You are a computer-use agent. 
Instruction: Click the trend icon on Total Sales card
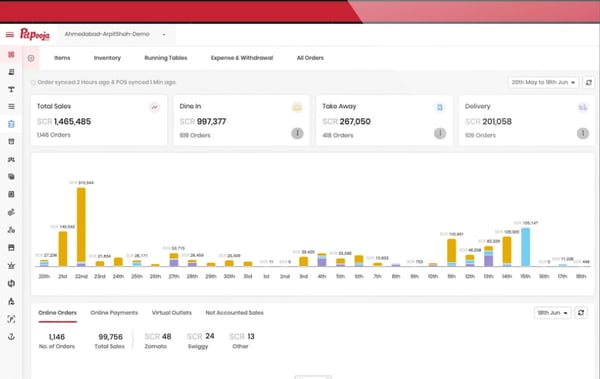(x=155, y=107)
